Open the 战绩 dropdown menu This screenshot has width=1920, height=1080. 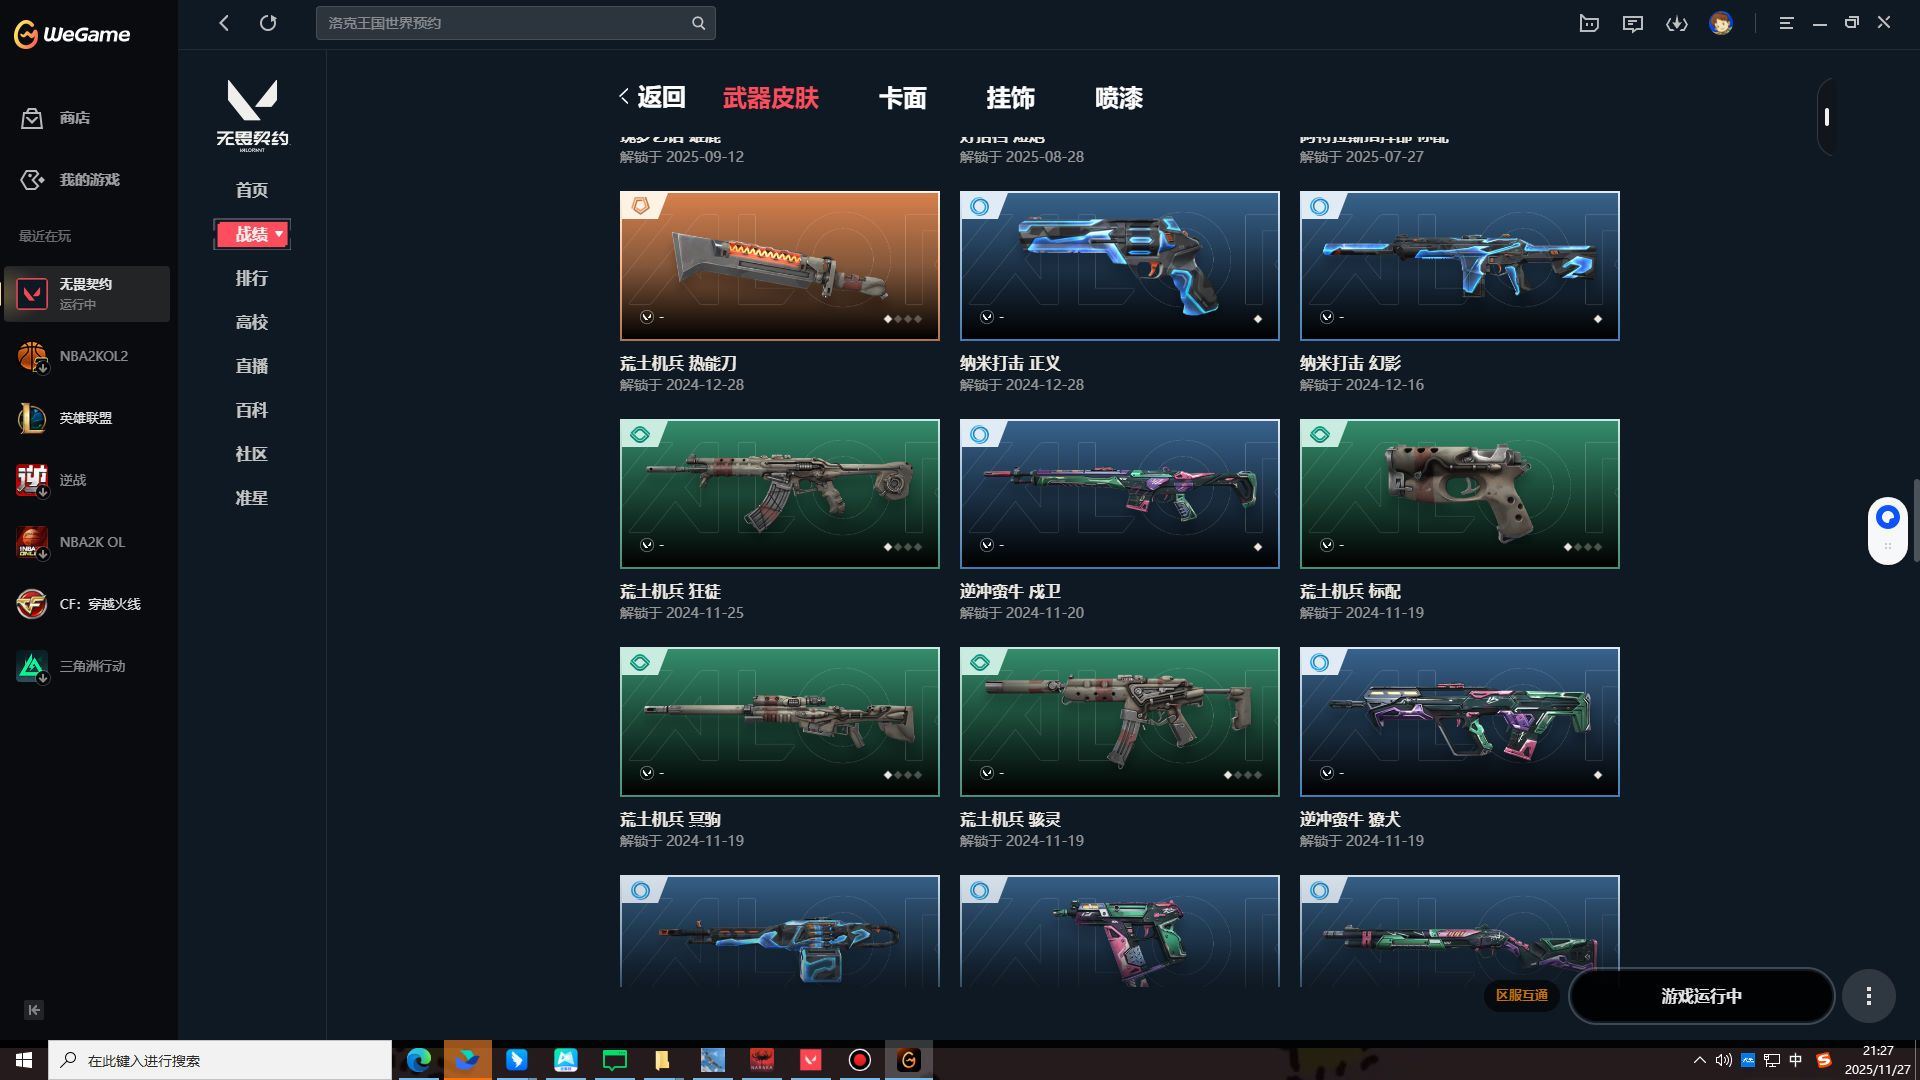[x=252, y=233]
